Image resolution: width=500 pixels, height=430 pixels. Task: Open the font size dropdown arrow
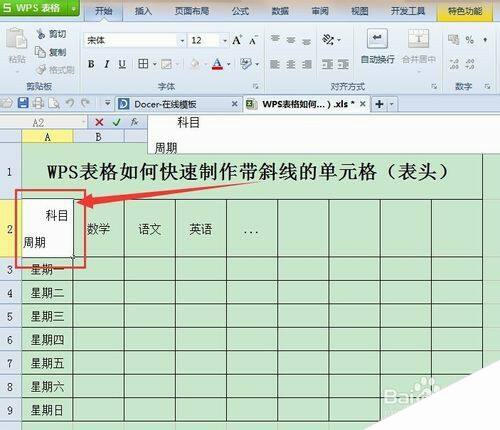pos(225,41)
